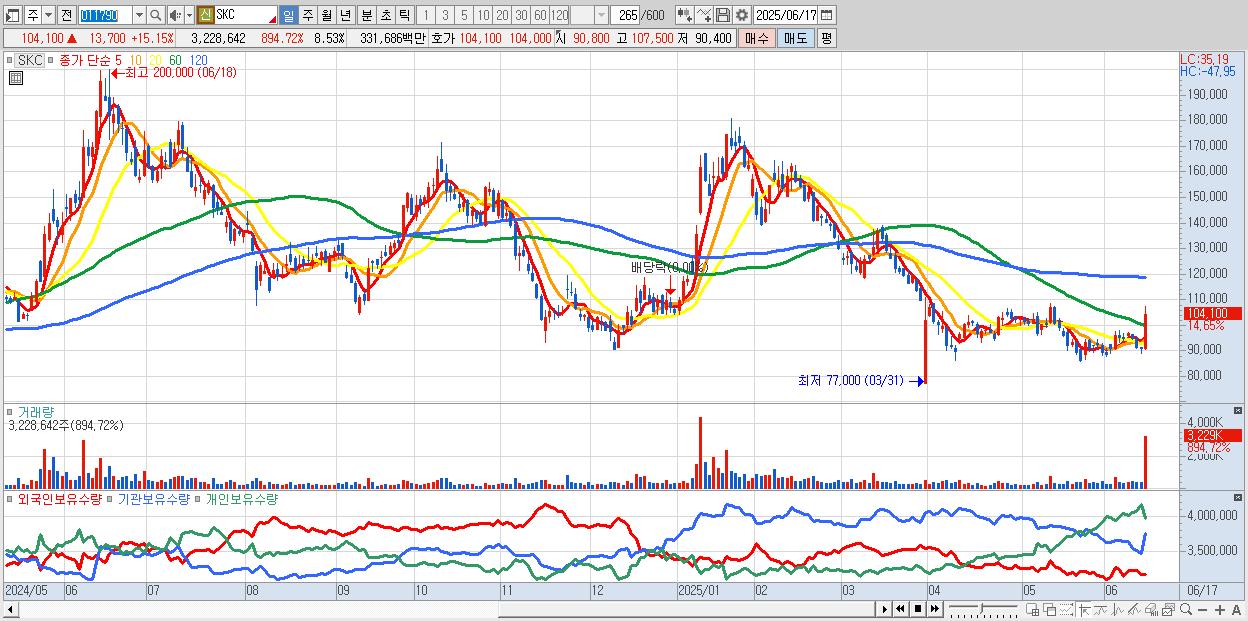The image size is (1248, 621).
Task: Click the 호가 quote label
Action: pos(445,38)
